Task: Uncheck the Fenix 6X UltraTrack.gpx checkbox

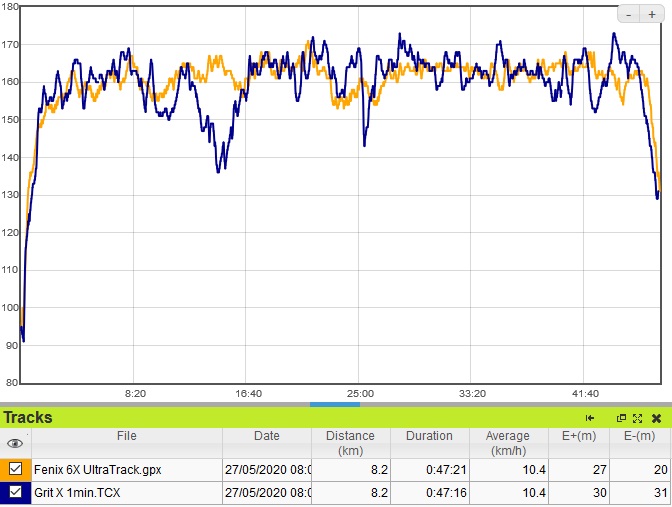Action: (16, 468)
